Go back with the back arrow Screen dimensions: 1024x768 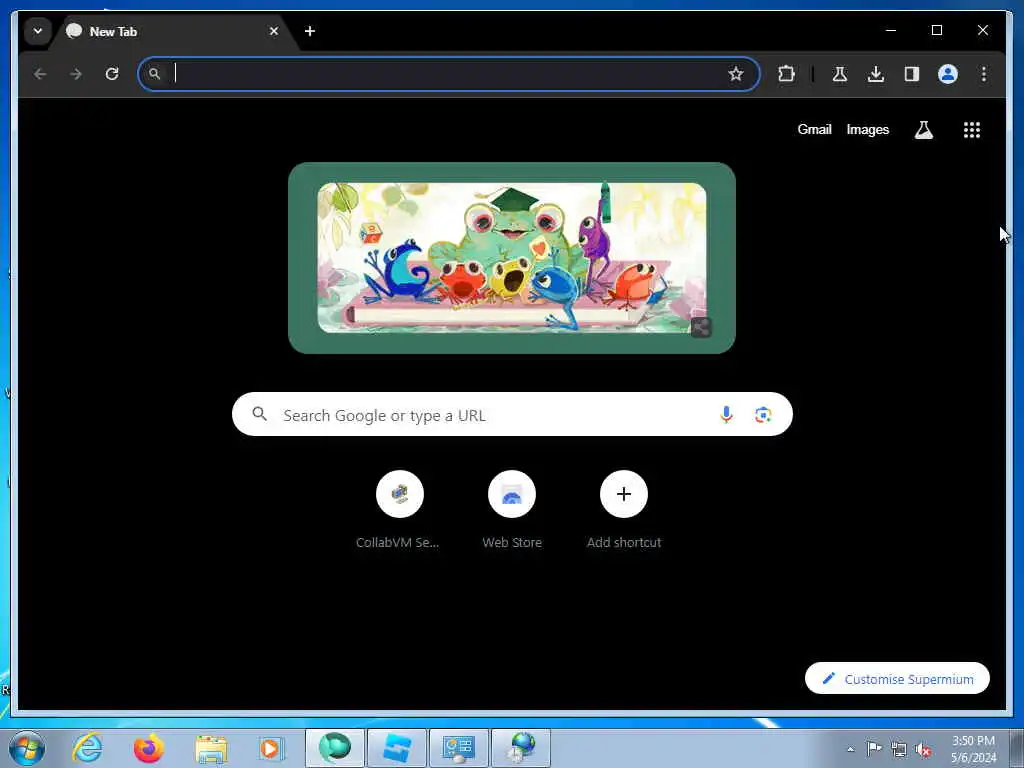(x=40, y=74)
